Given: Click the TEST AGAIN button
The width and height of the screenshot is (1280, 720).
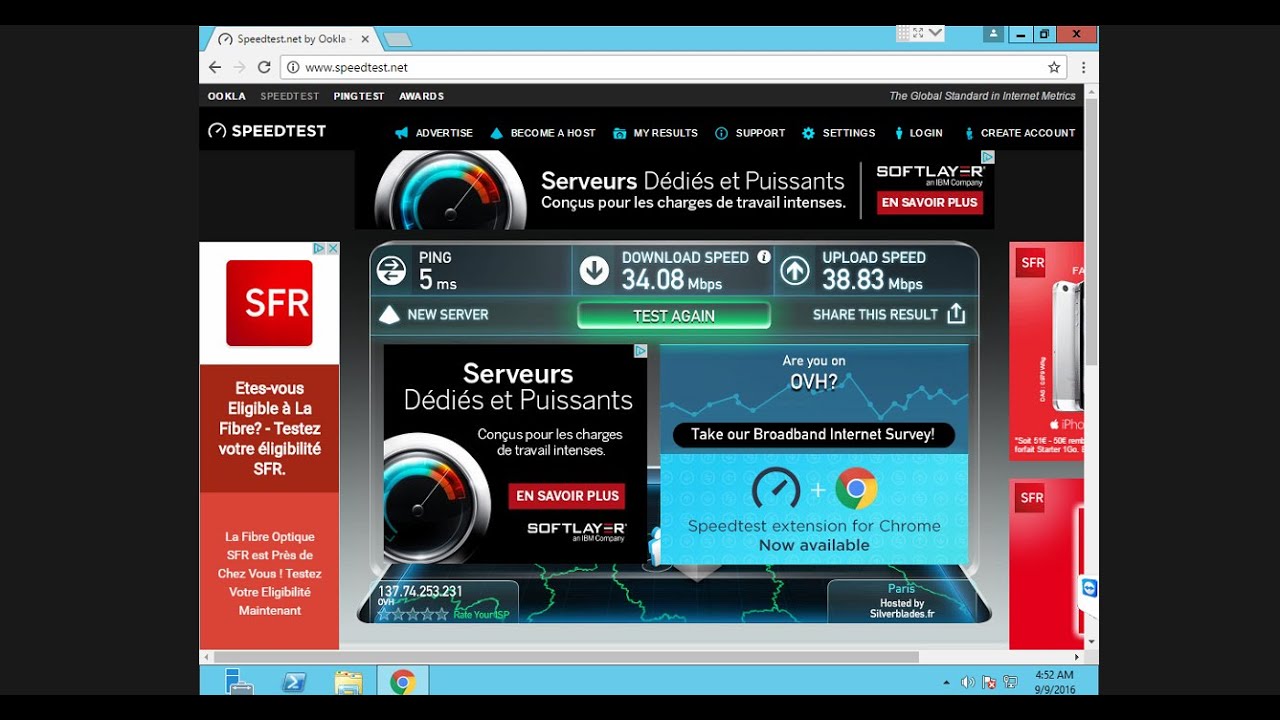Looking at the screenshot, I should click(x=674, y=316).
